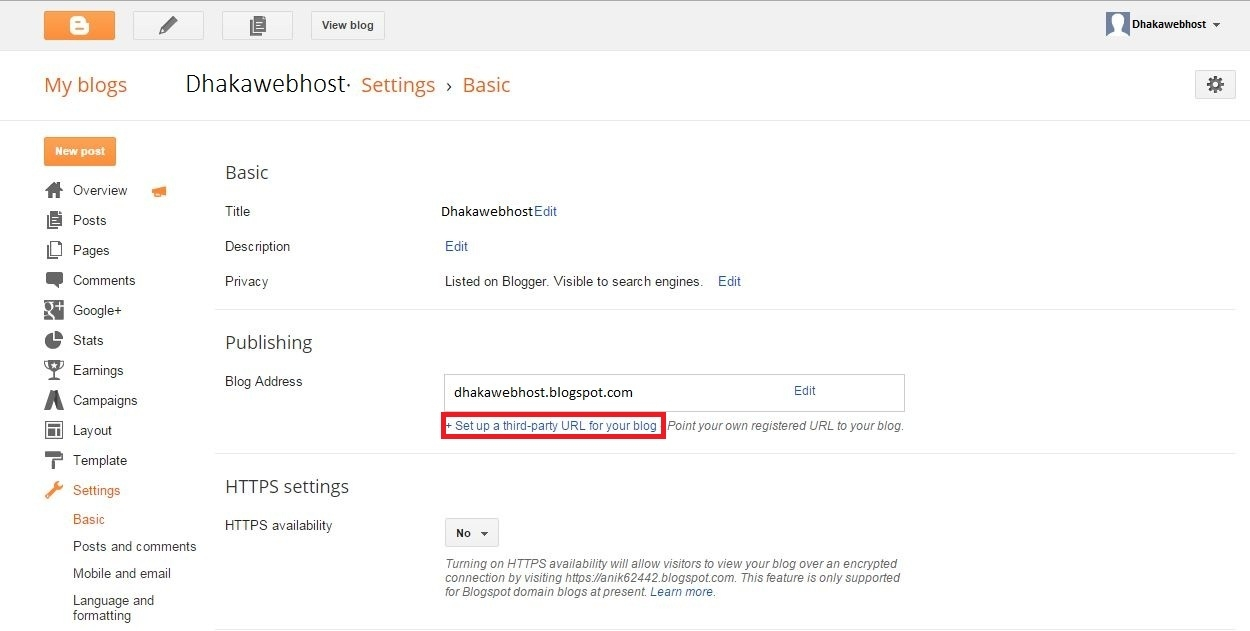This screenshot has width=1250, height=631.
Task: Click the Learn more link
Action: 682,592
